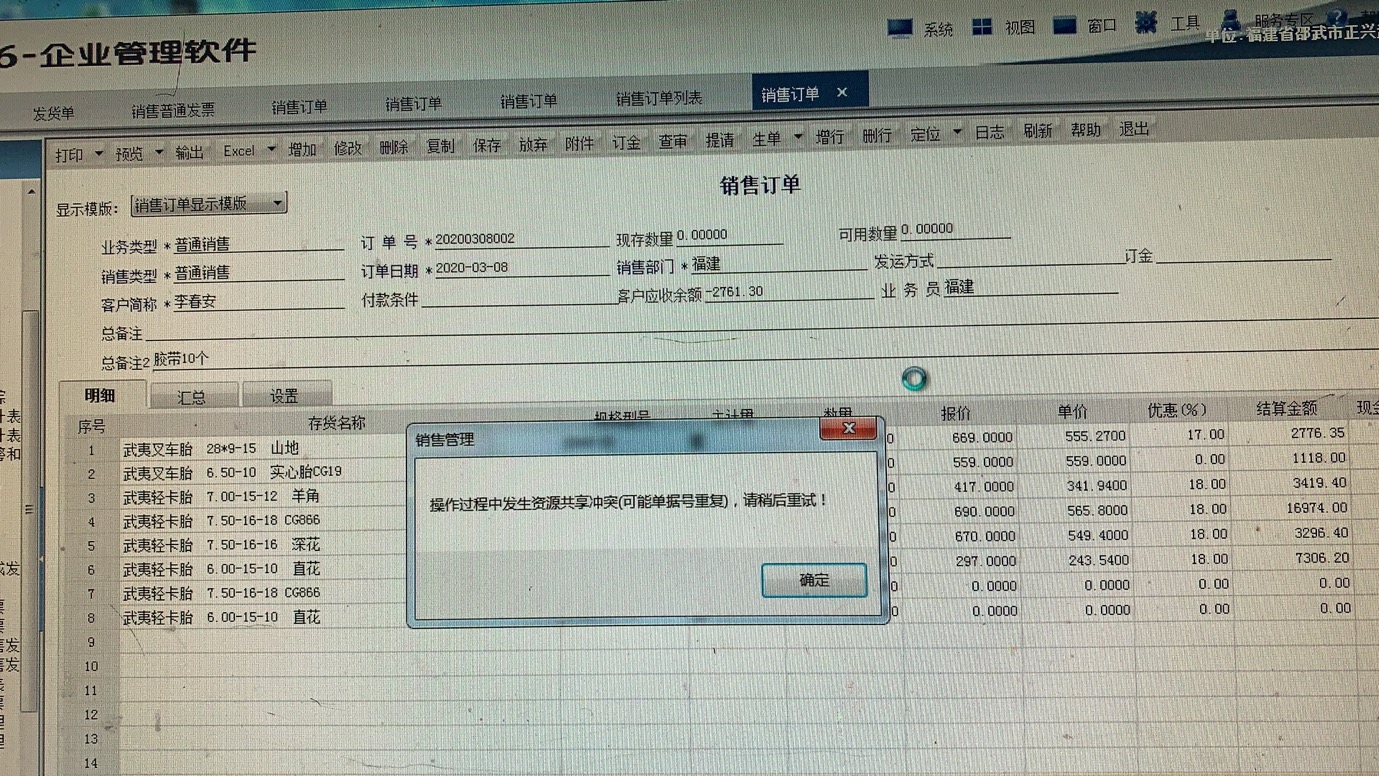
Task: Click the 附件 toolbar button
Action: coord(579,143)
